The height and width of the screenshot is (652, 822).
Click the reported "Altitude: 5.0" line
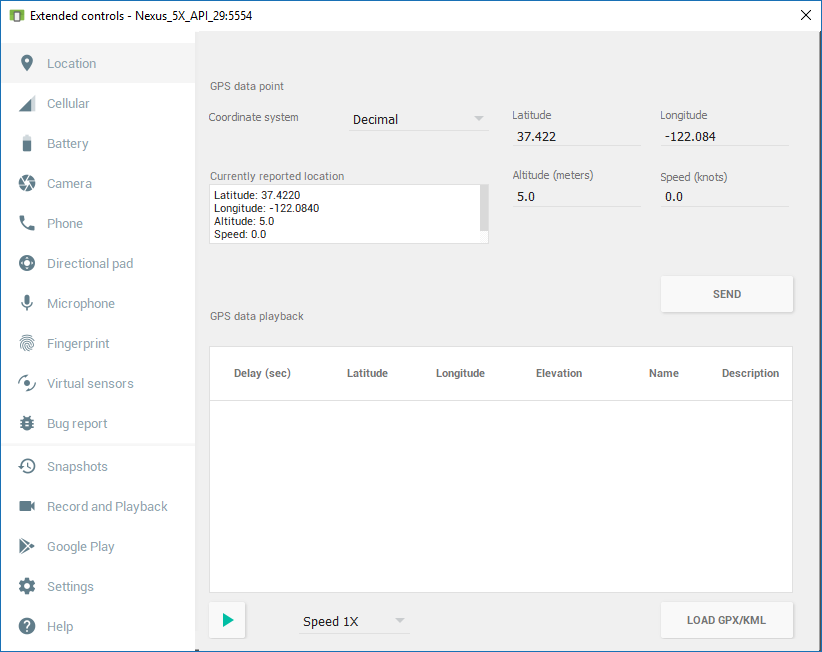click(x=244, y=221)
